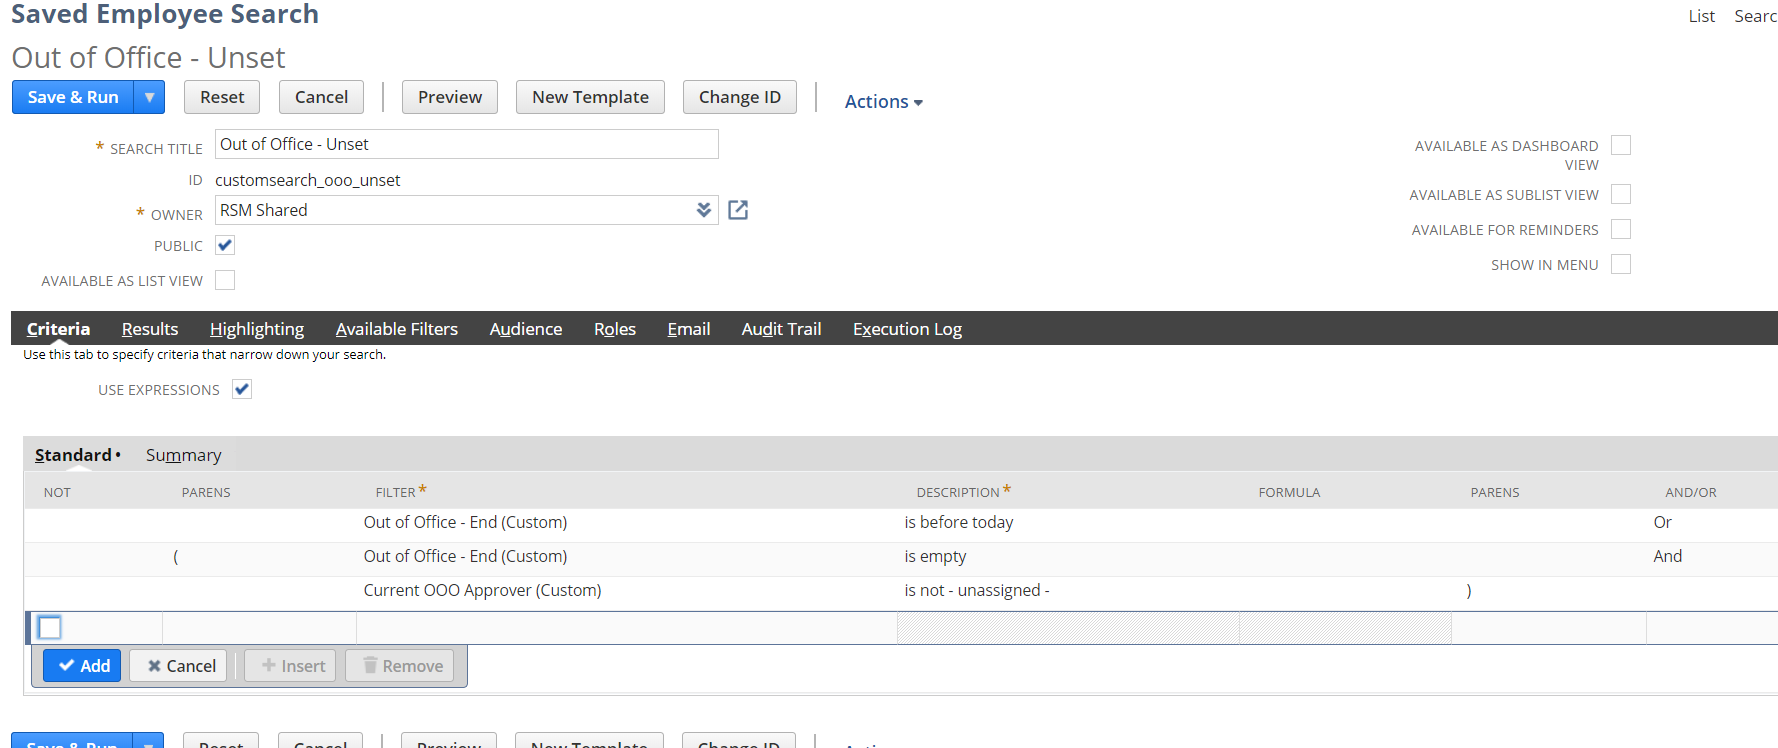Open the Audit Trail tab
Viewport: 1778px width, 748px height.
[x=781, y=329]
